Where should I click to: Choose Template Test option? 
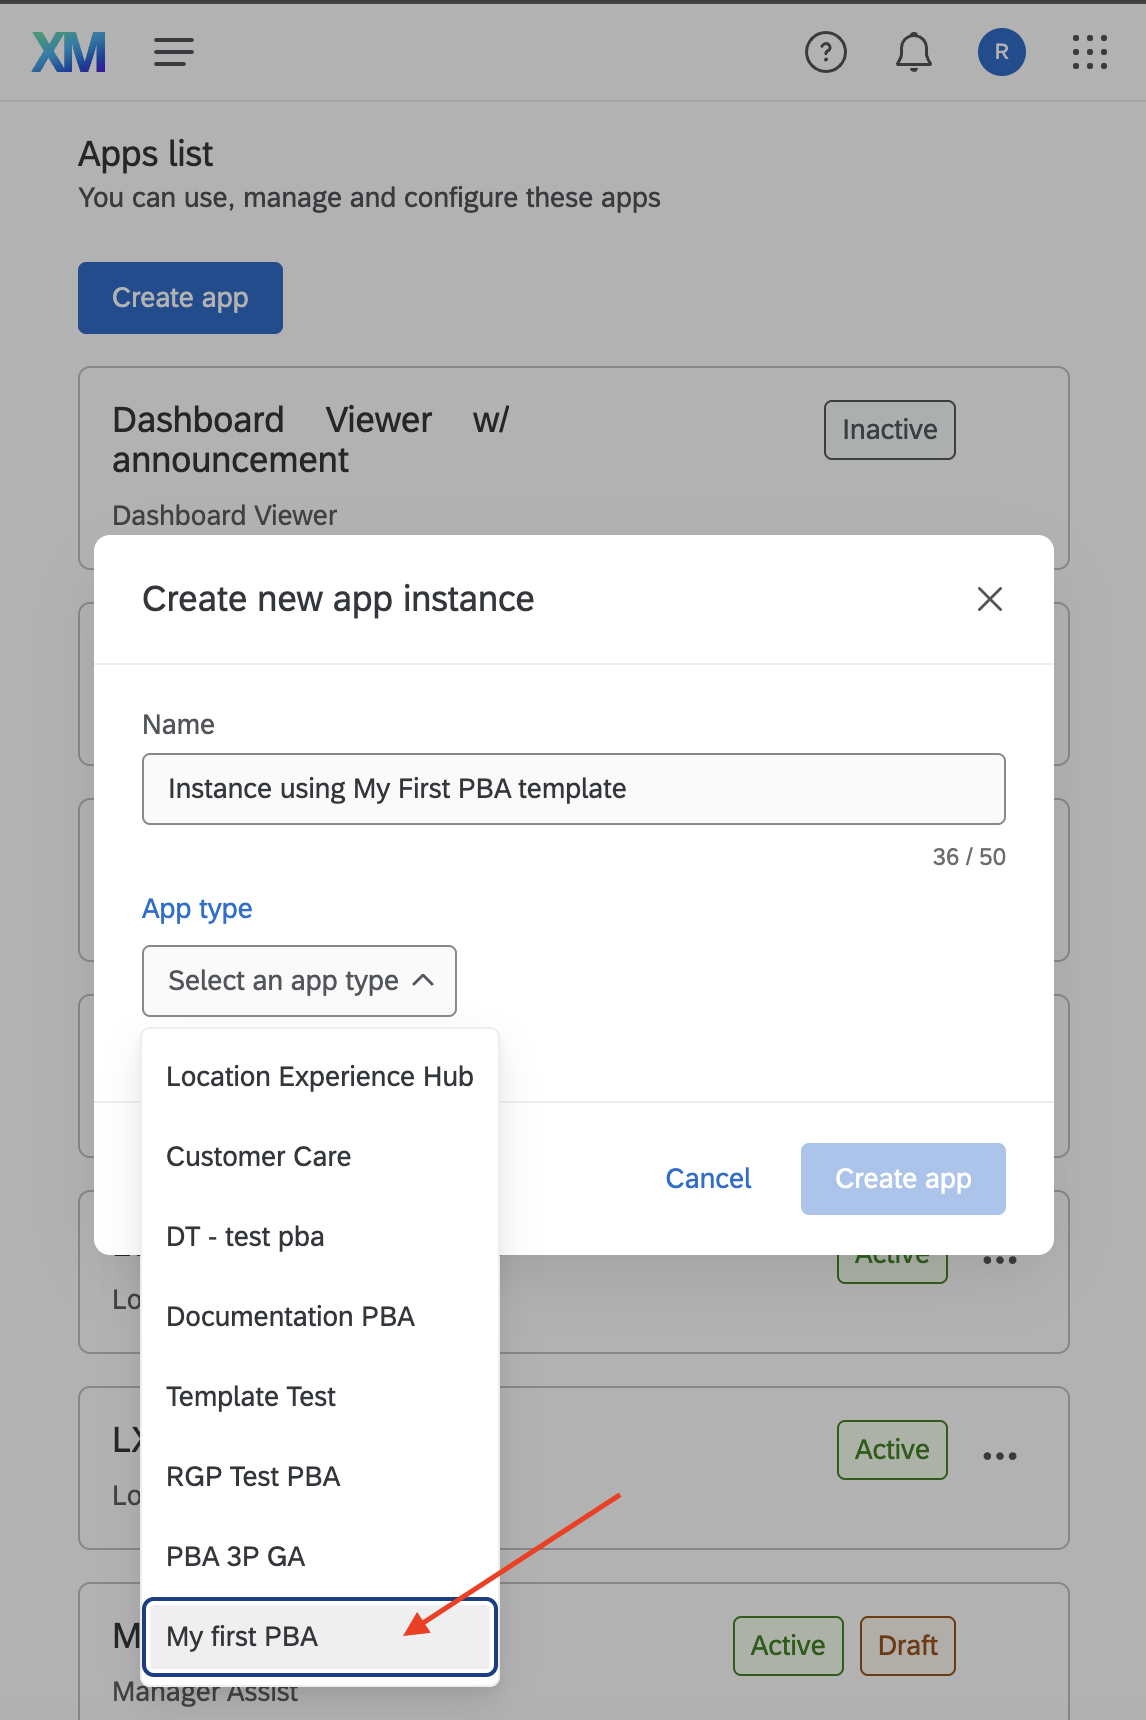click(320, 1397)
